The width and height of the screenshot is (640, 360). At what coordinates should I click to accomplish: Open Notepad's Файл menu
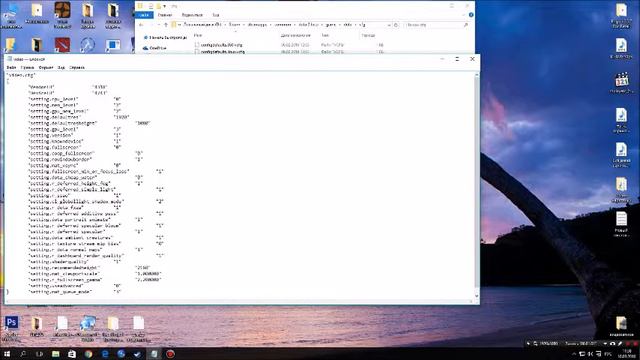tap(11, 67)
